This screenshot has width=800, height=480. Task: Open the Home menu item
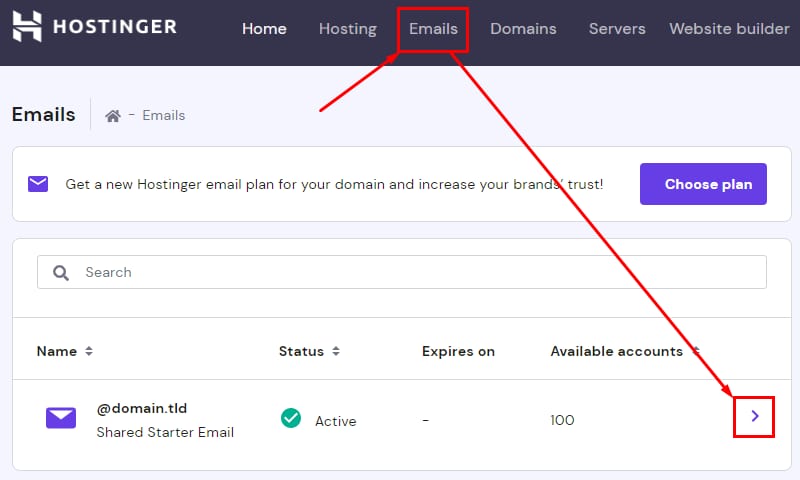tap(264, 29)
